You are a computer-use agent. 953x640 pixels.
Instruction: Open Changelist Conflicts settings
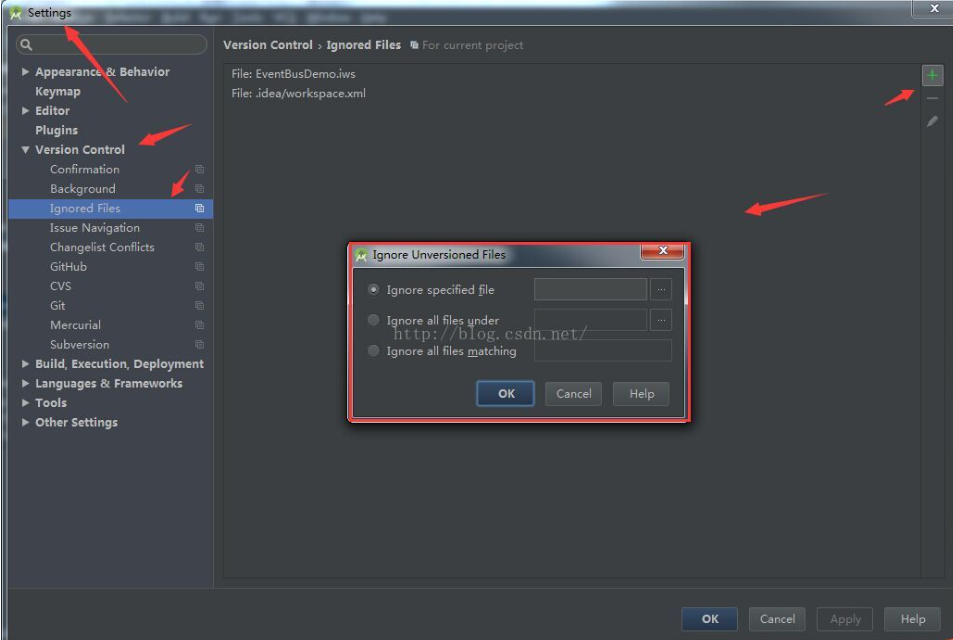pos(102,247)
